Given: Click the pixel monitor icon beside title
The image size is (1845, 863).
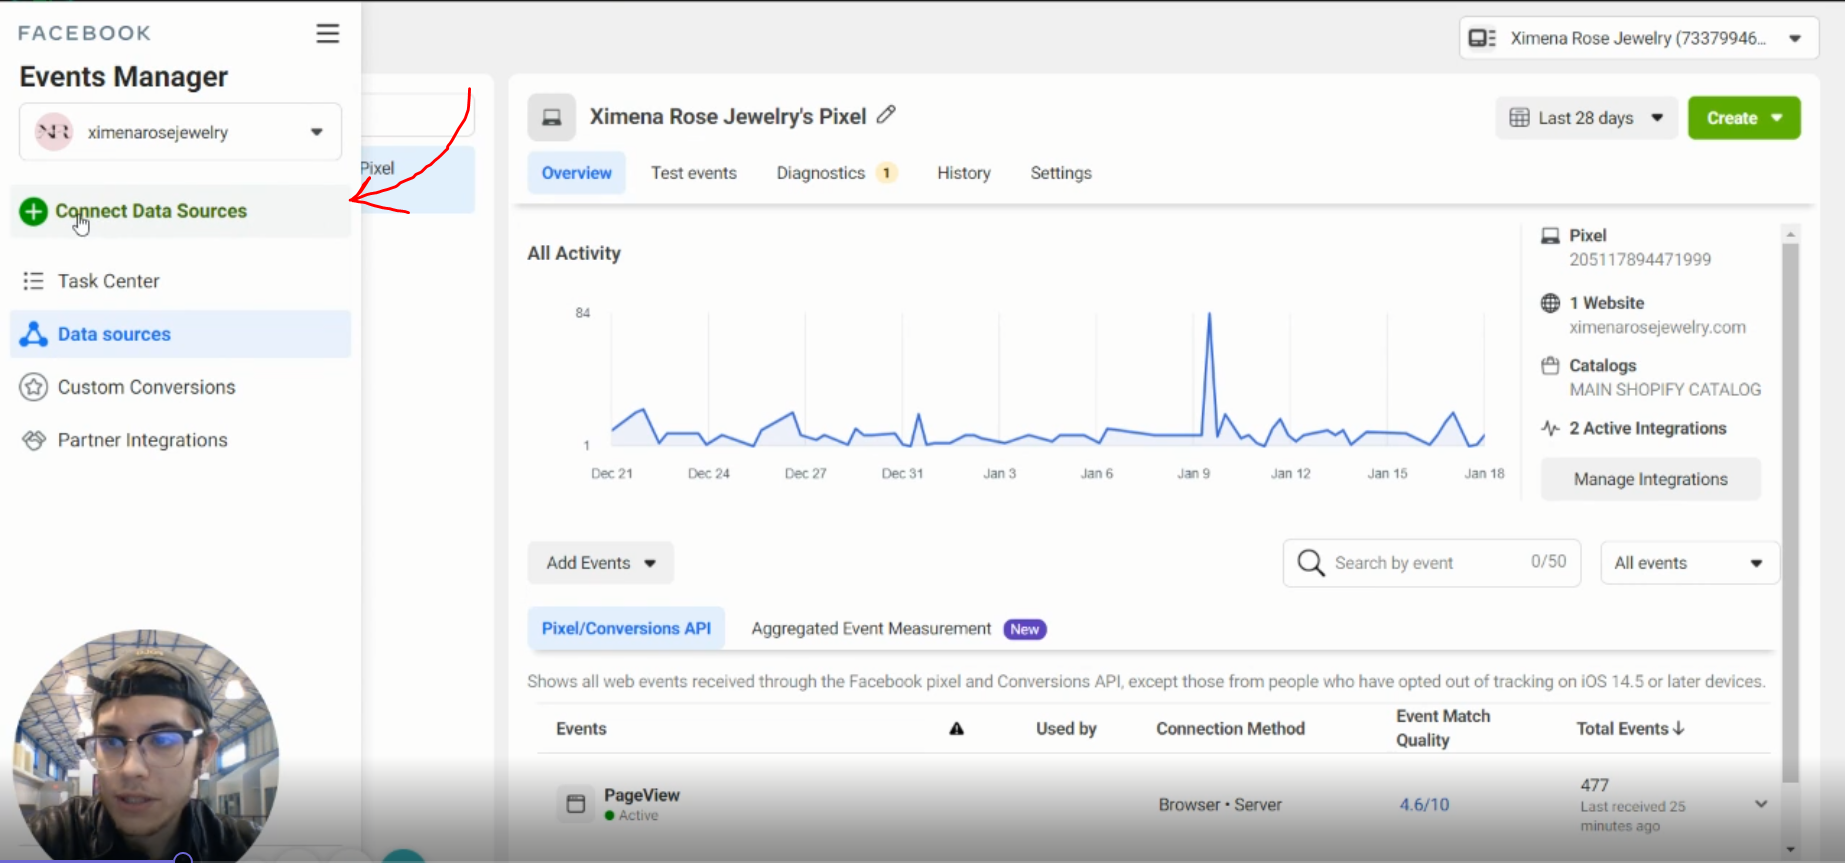Looking at the screenshot, I should point(551,117).
